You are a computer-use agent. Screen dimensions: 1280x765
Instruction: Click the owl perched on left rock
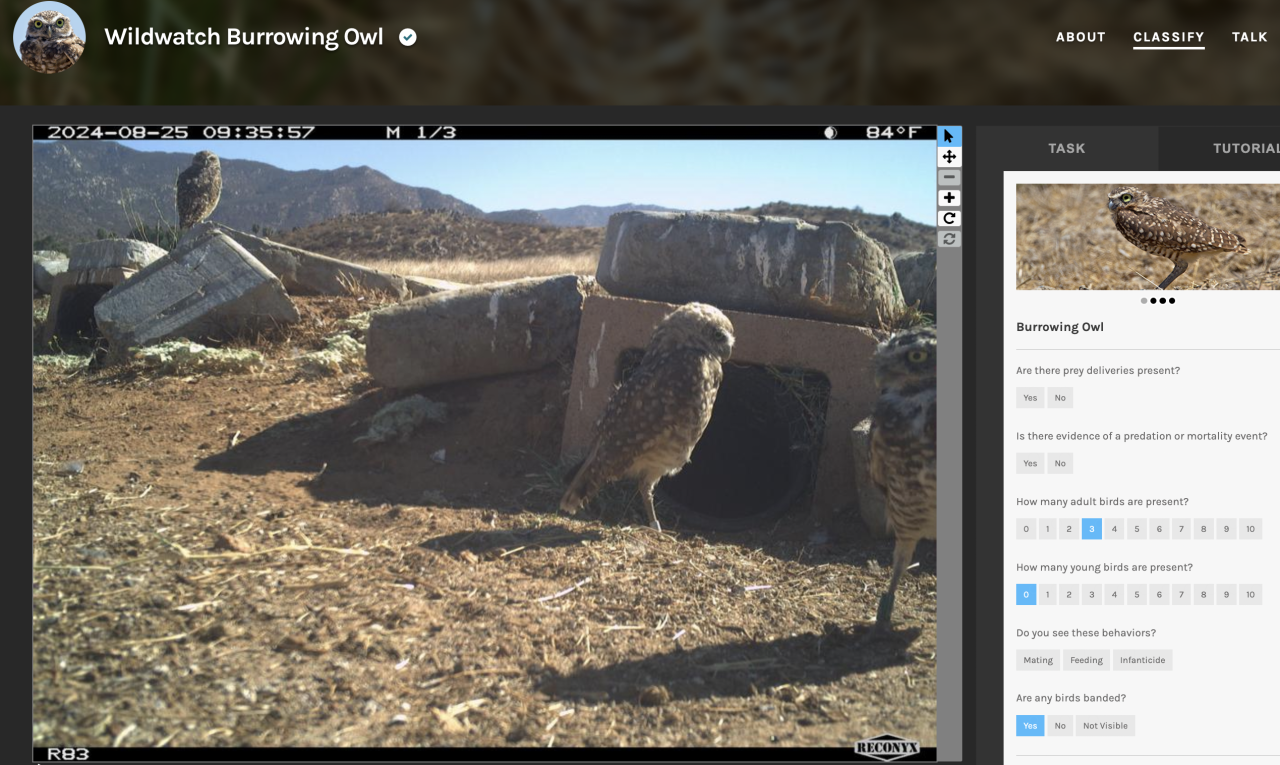[x=198, y=188]
